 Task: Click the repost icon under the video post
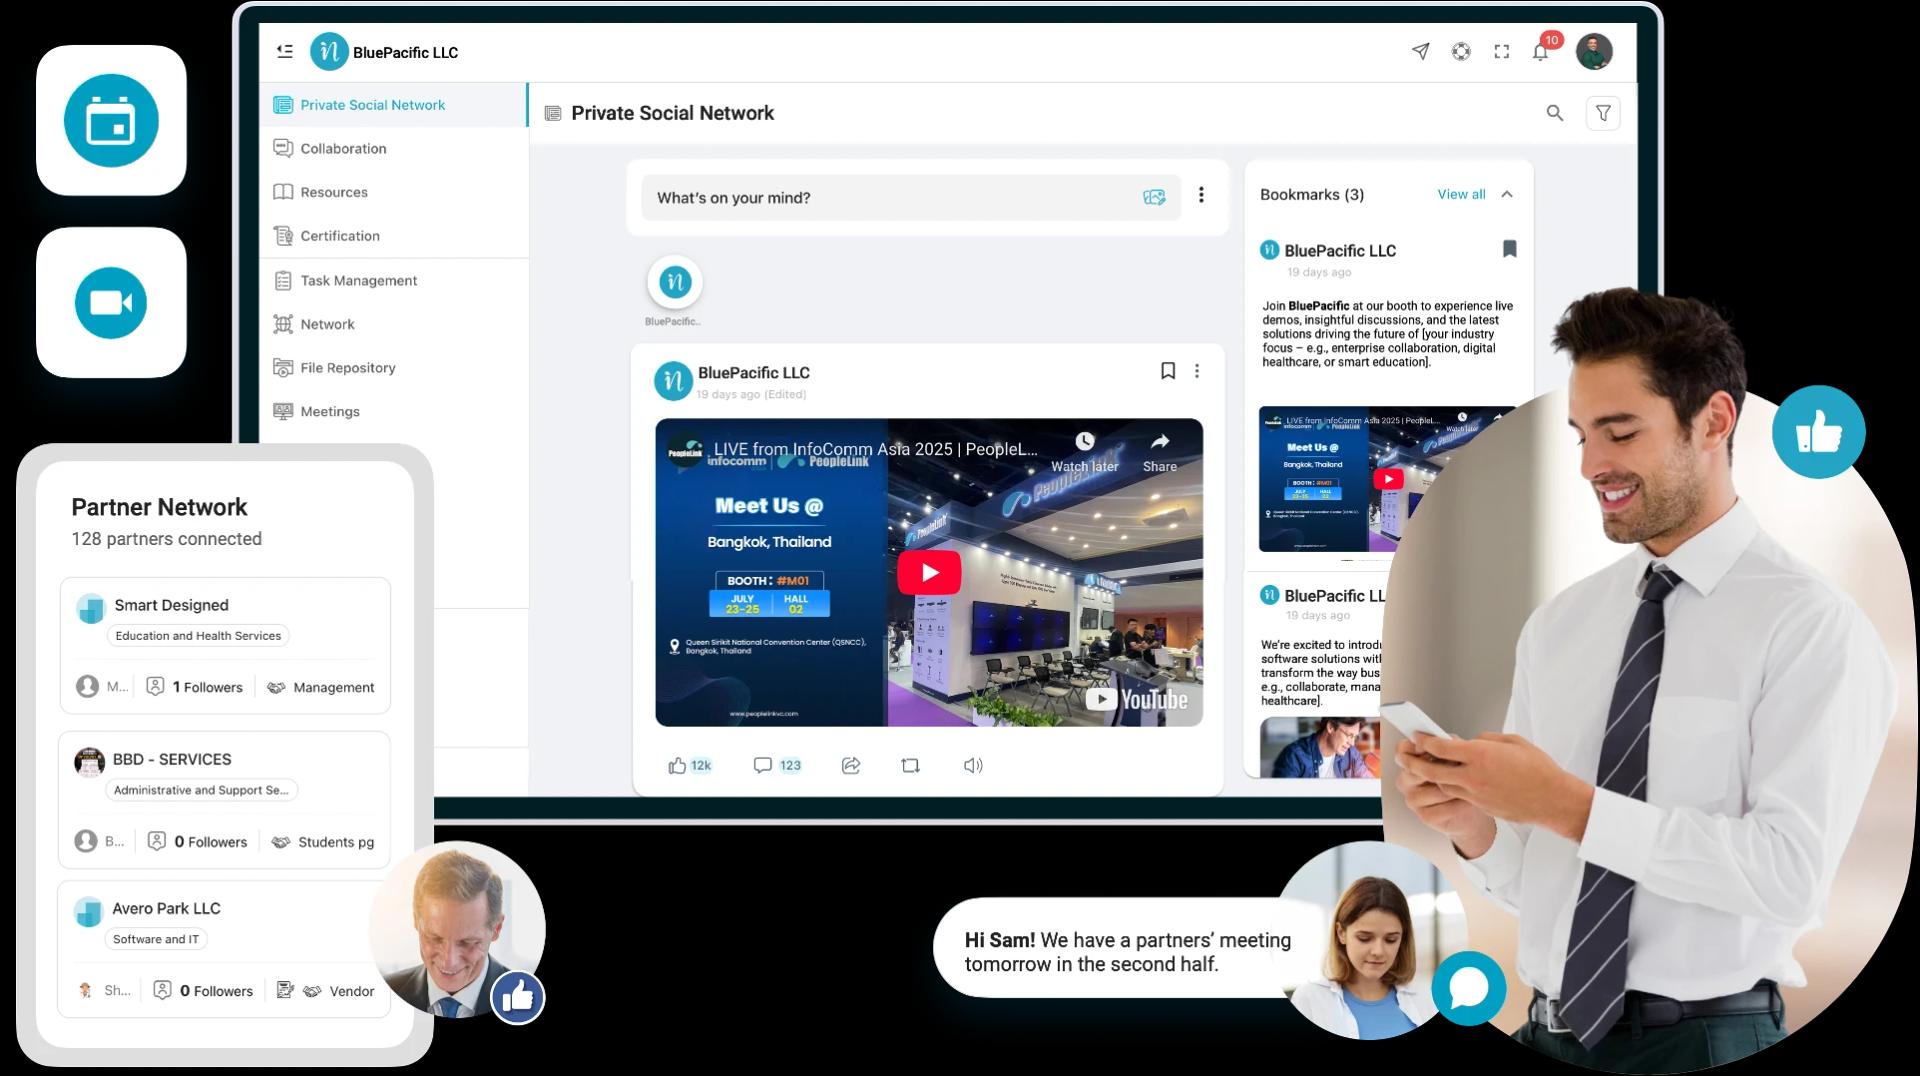pos(910,765)
